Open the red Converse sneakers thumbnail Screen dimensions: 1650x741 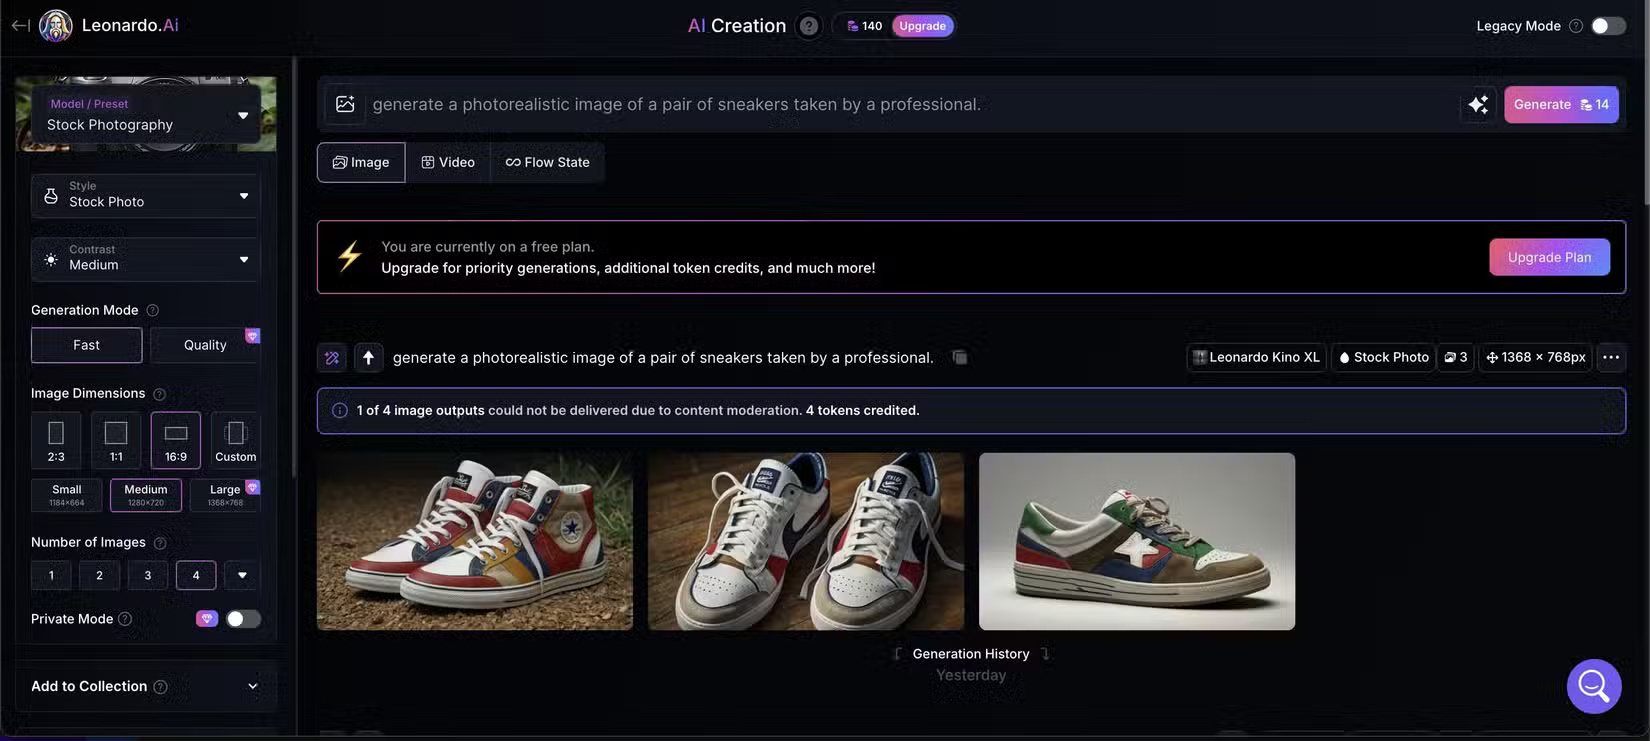point(475,541)
